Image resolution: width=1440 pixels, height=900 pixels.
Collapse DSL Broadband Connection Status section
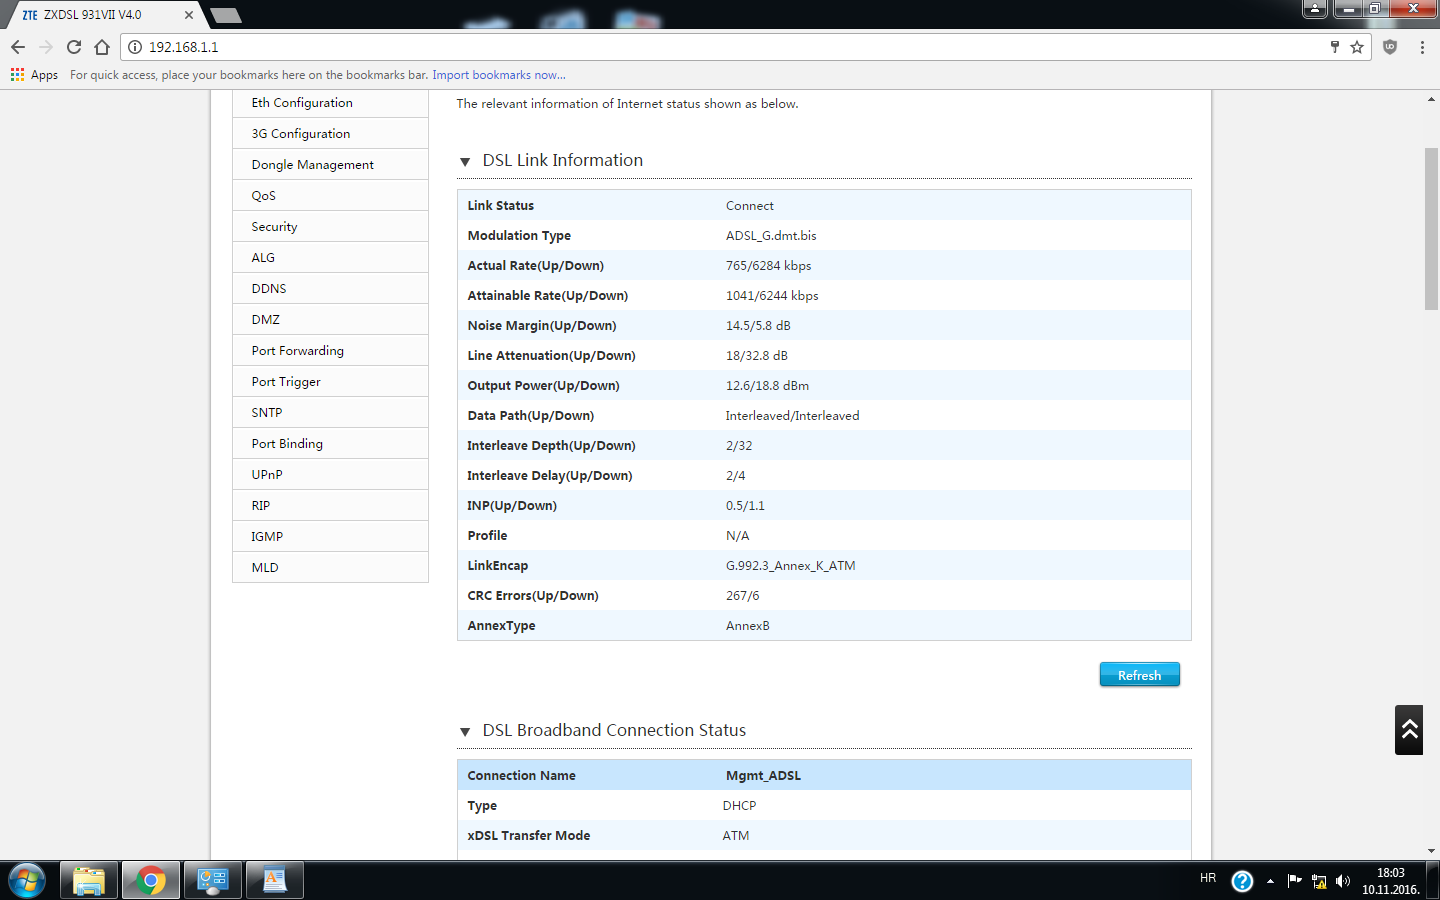click(x=465, y=732)
